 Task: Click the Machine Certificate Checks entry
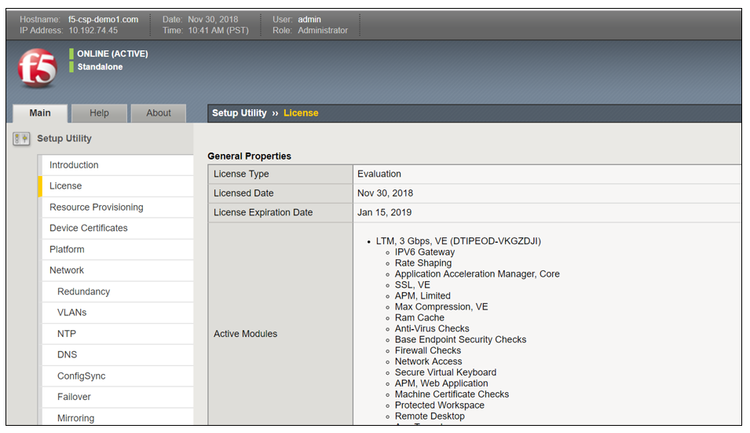tap(452, 394)
